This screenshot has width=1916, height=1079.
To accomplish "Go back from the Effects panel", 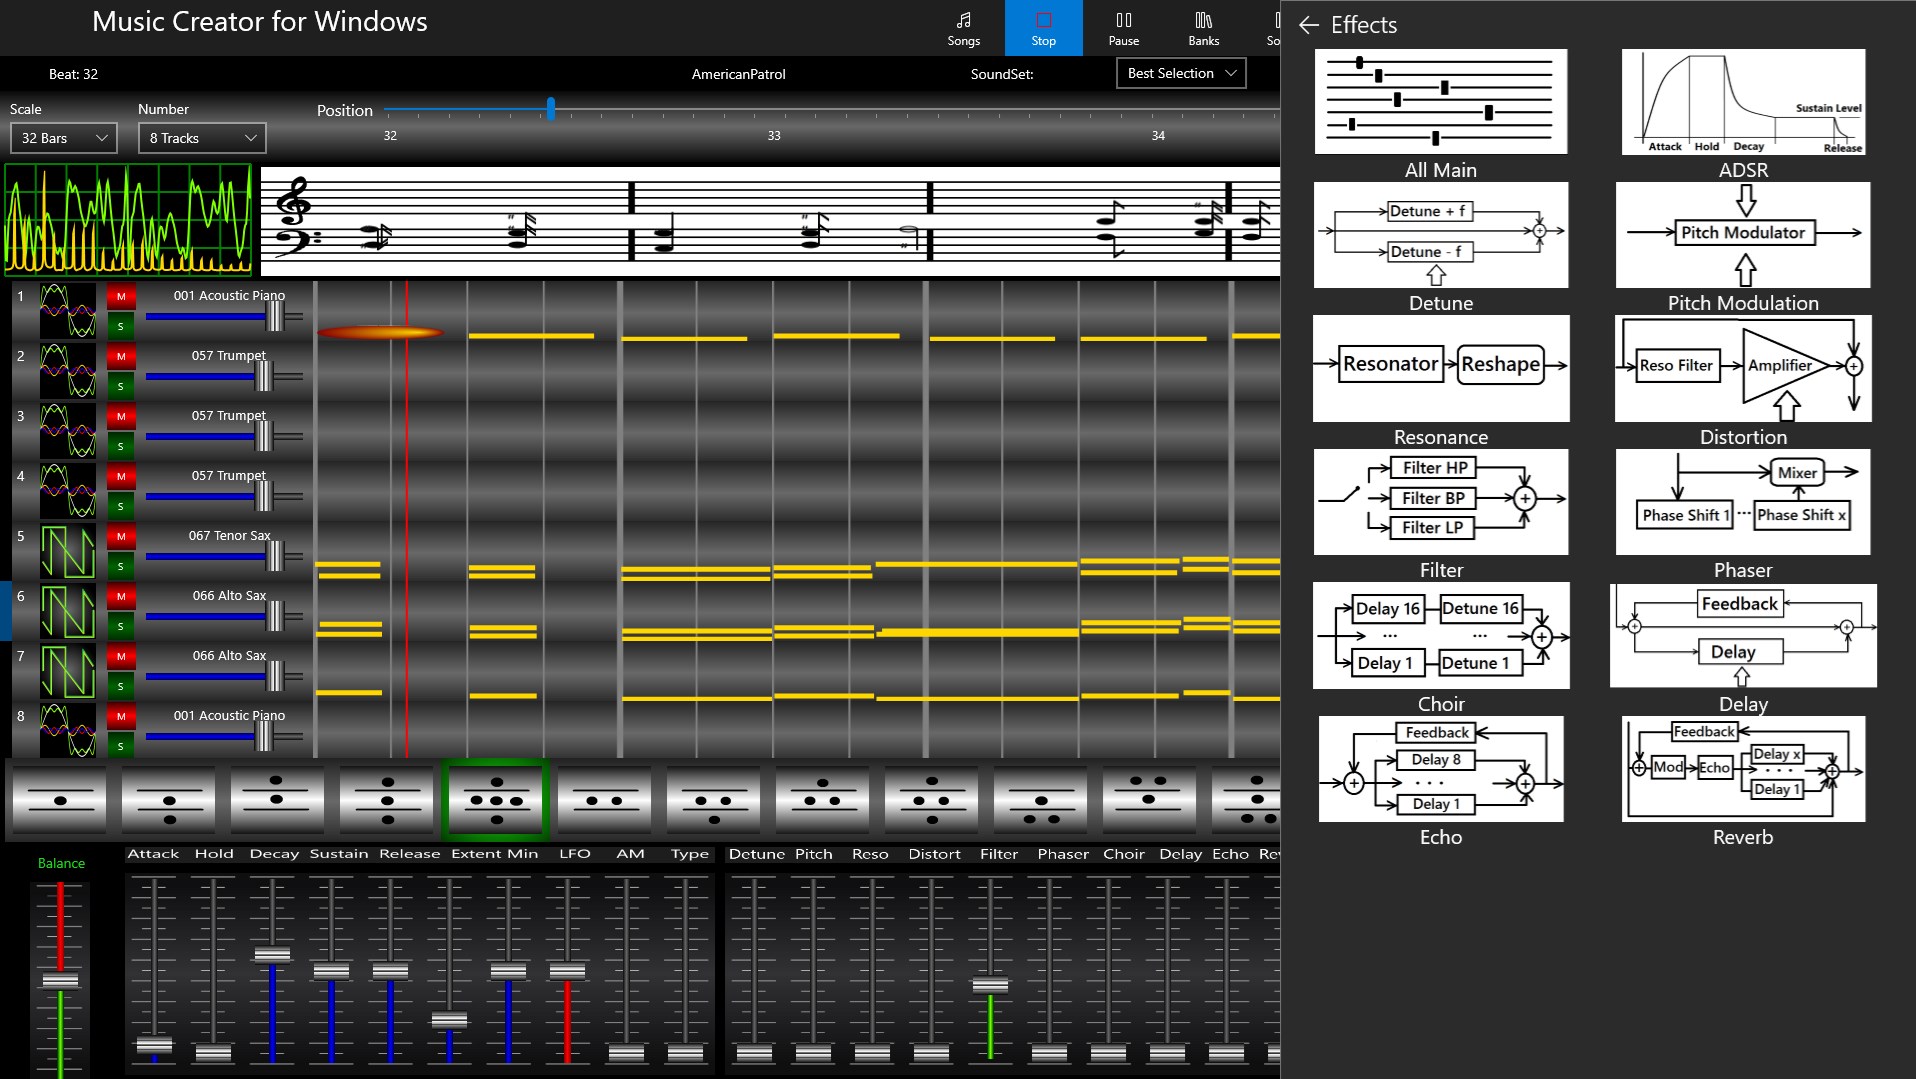I will [1310, 25].
